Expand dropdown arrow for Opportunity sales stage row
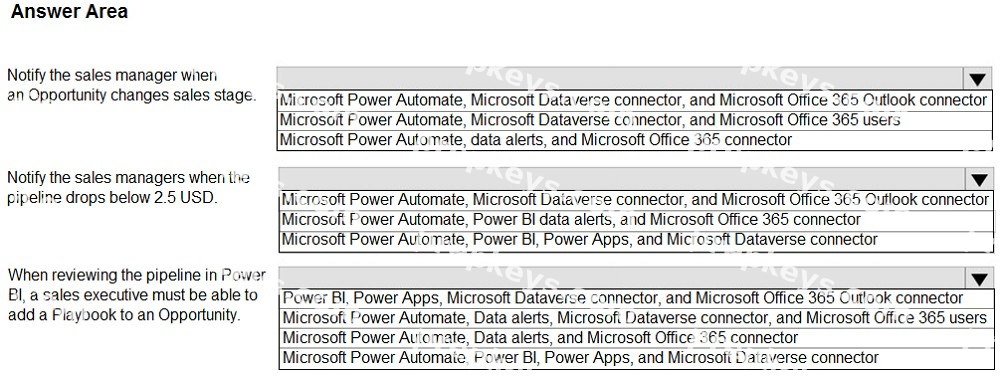 977,79
